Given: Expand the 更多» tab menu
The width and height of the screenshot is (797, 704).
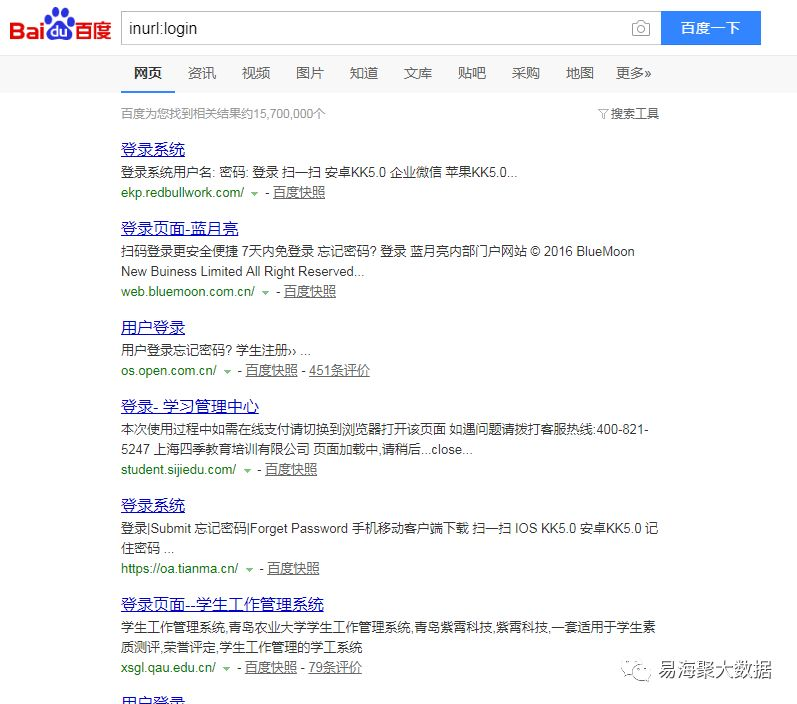Looking at the screenshot, I should click(633, 73).
